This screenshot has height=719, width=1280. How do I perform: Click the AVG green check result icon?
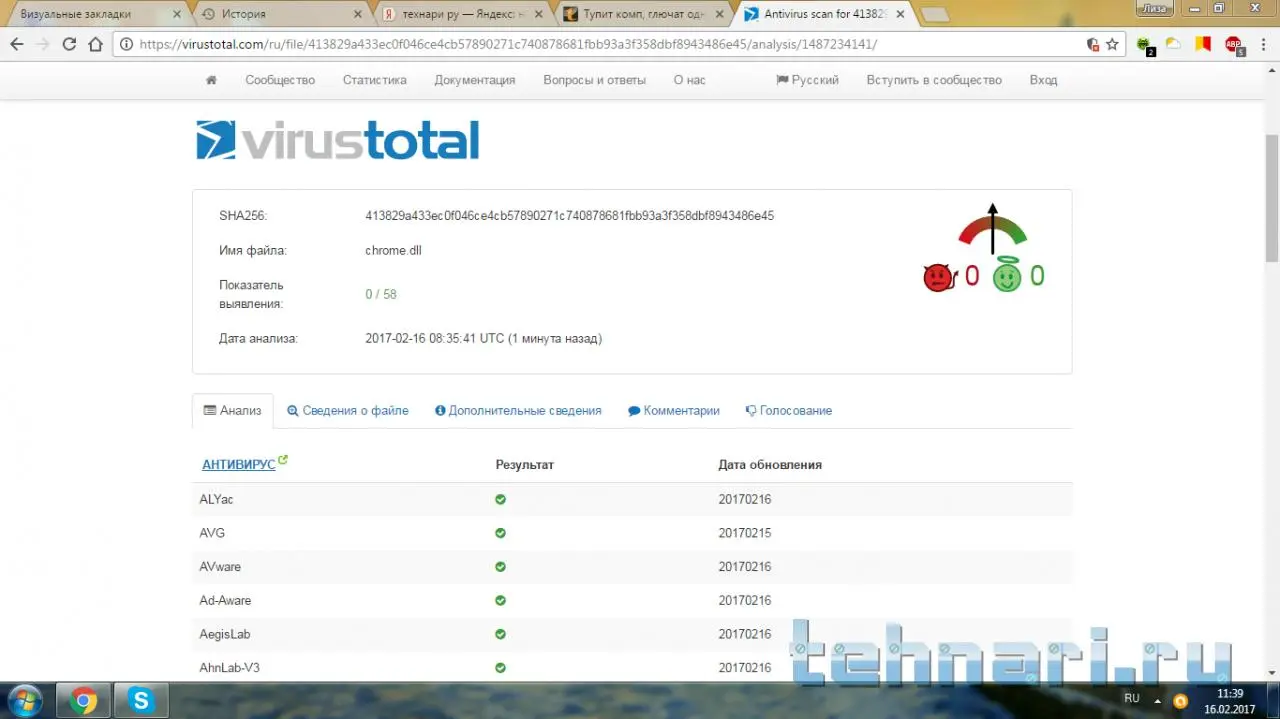click(x=500, y=533)
